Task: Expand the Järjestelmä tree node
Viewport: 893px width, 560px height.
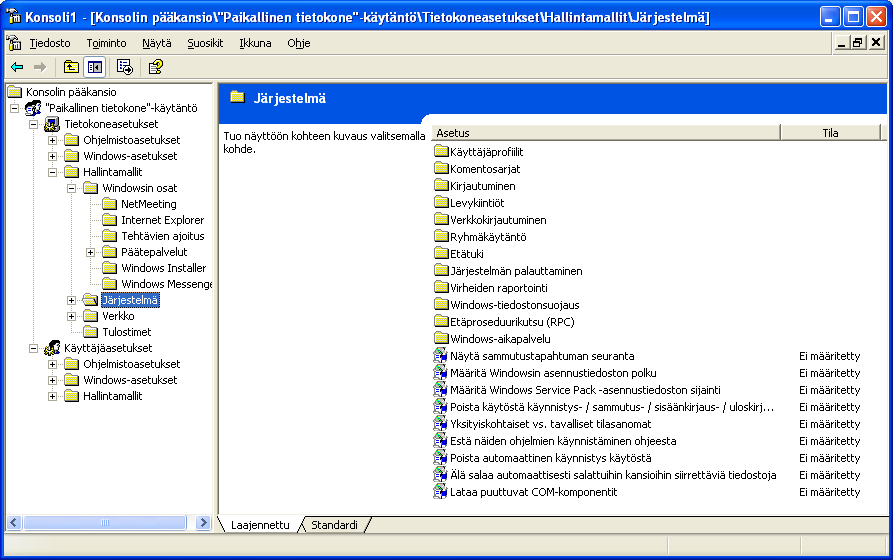Action: 71,300
